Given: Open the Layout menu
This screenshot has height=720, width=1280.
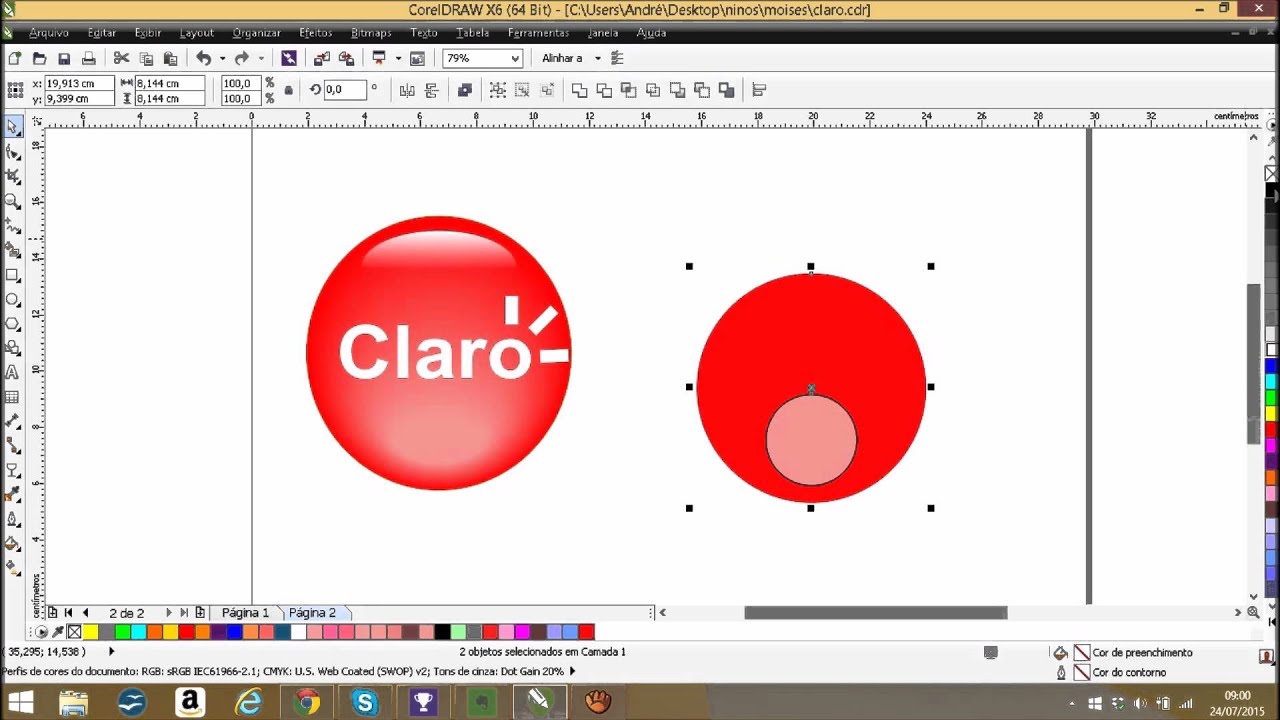Looking at the screenshot, I should coord(197,33).
